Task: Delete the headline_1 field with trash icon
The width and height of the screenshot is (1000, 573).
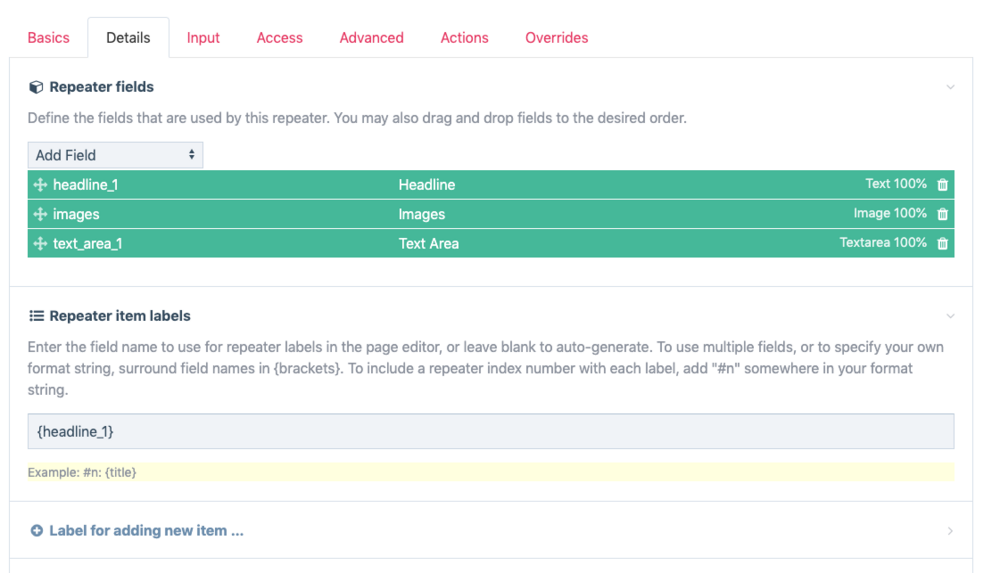Action: (942, 185)
